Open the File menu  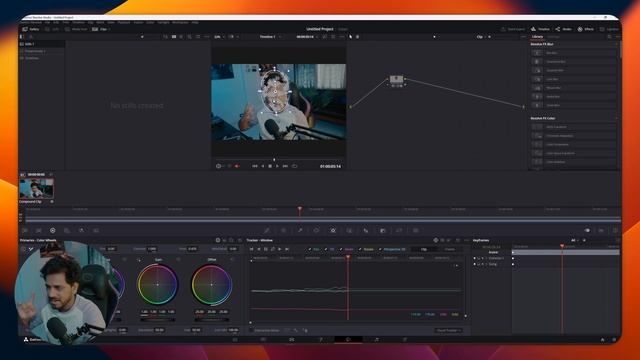tap(48, 22)
